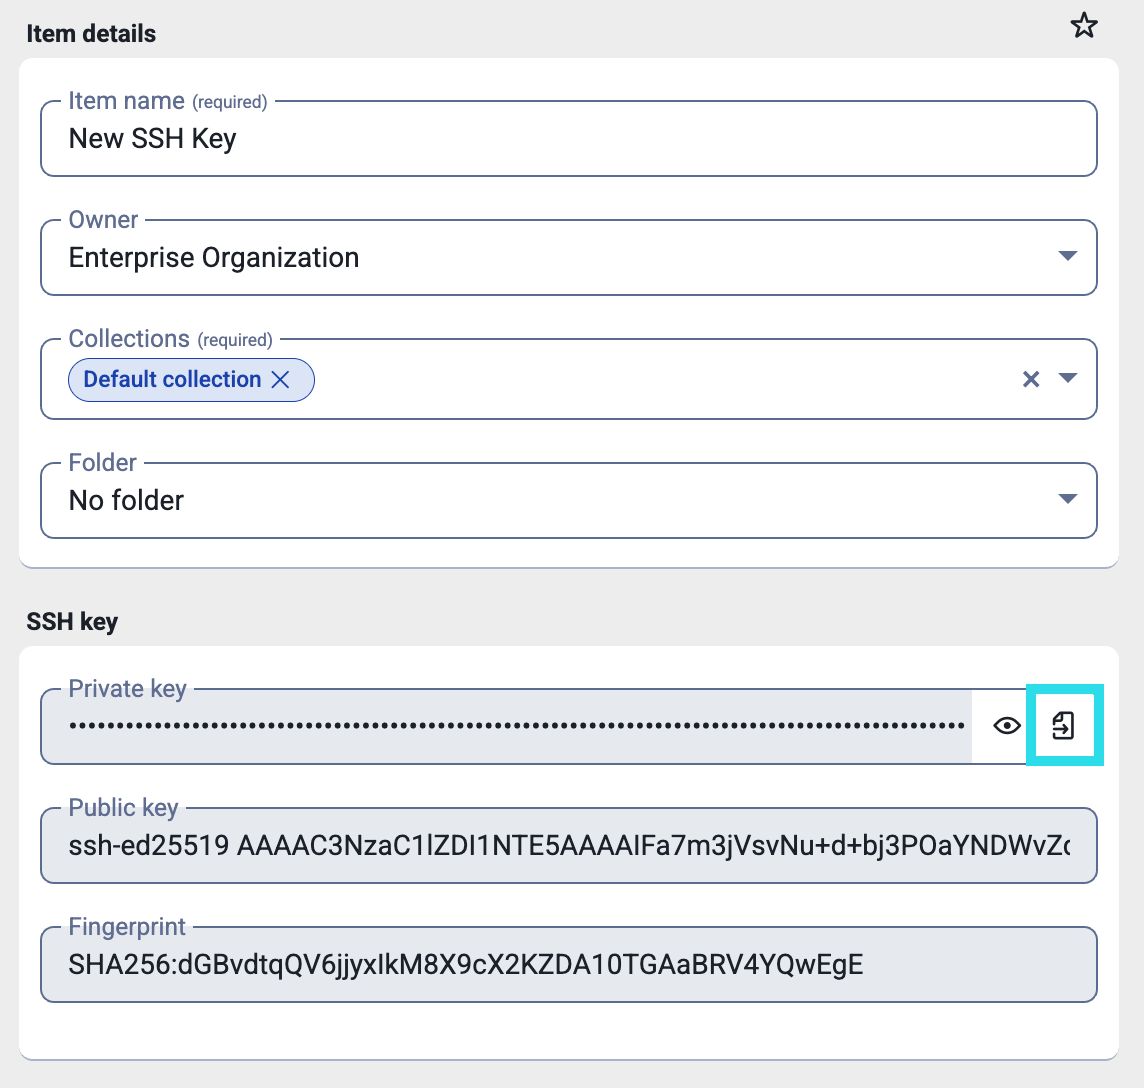Click the Item details section heading

coord(91,34)
